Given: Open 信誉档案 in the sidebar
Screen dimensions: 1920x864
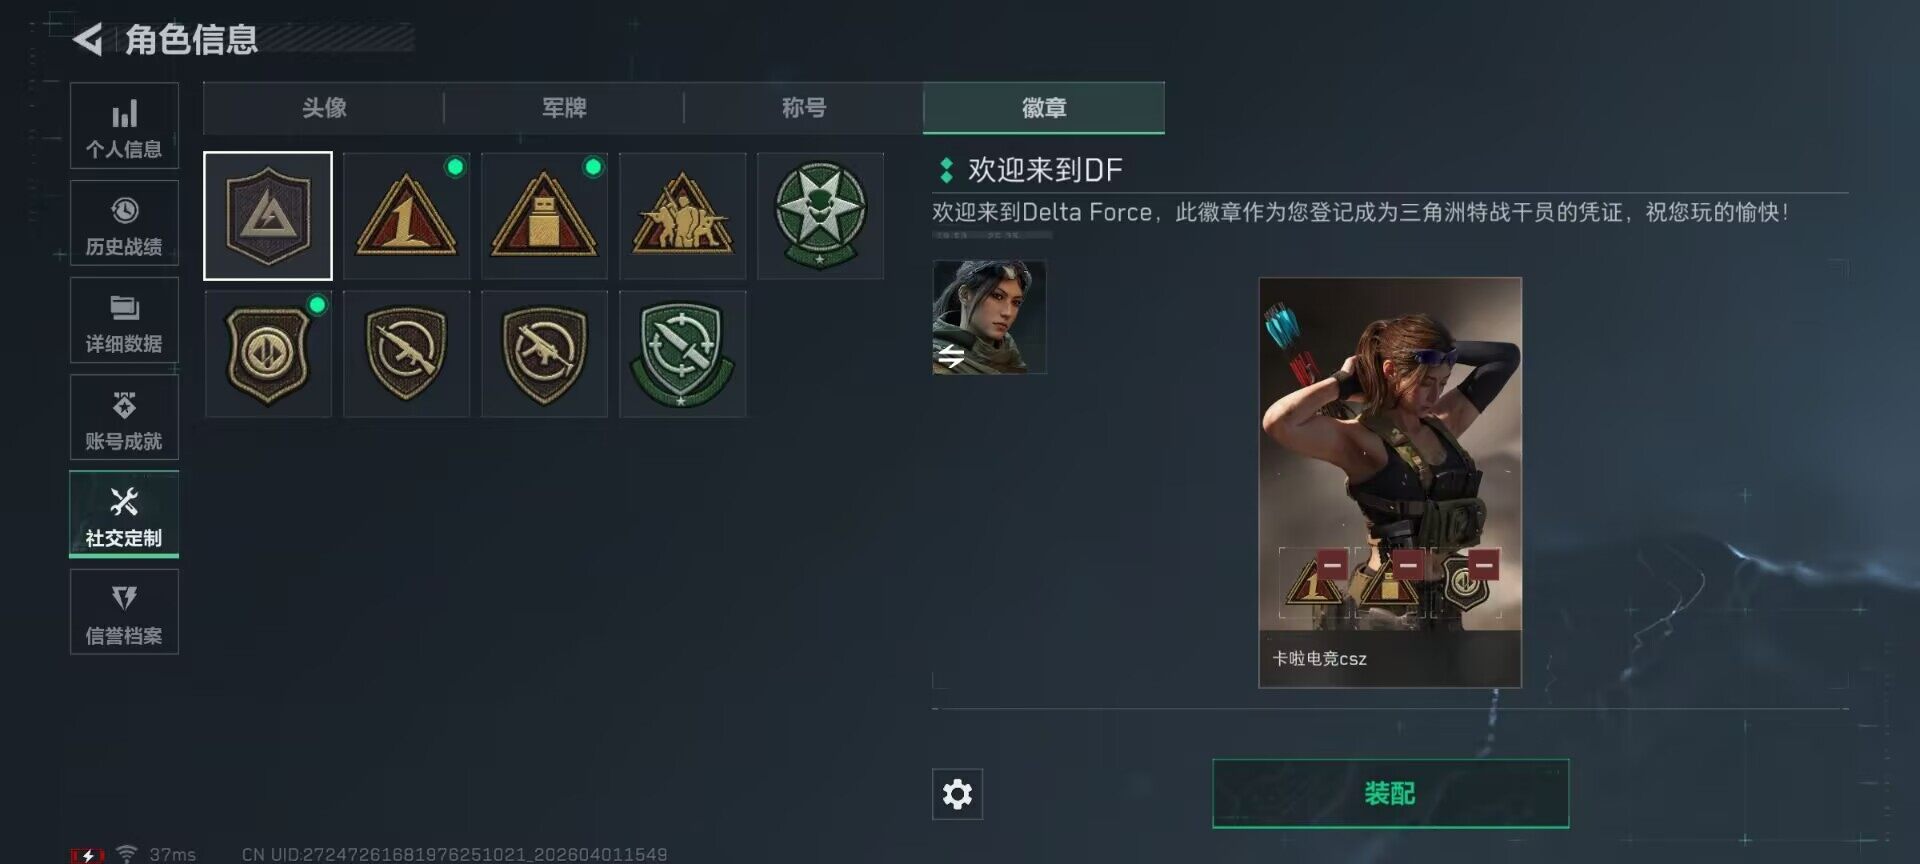Looking at the screenshot, I should click(124, 612).
